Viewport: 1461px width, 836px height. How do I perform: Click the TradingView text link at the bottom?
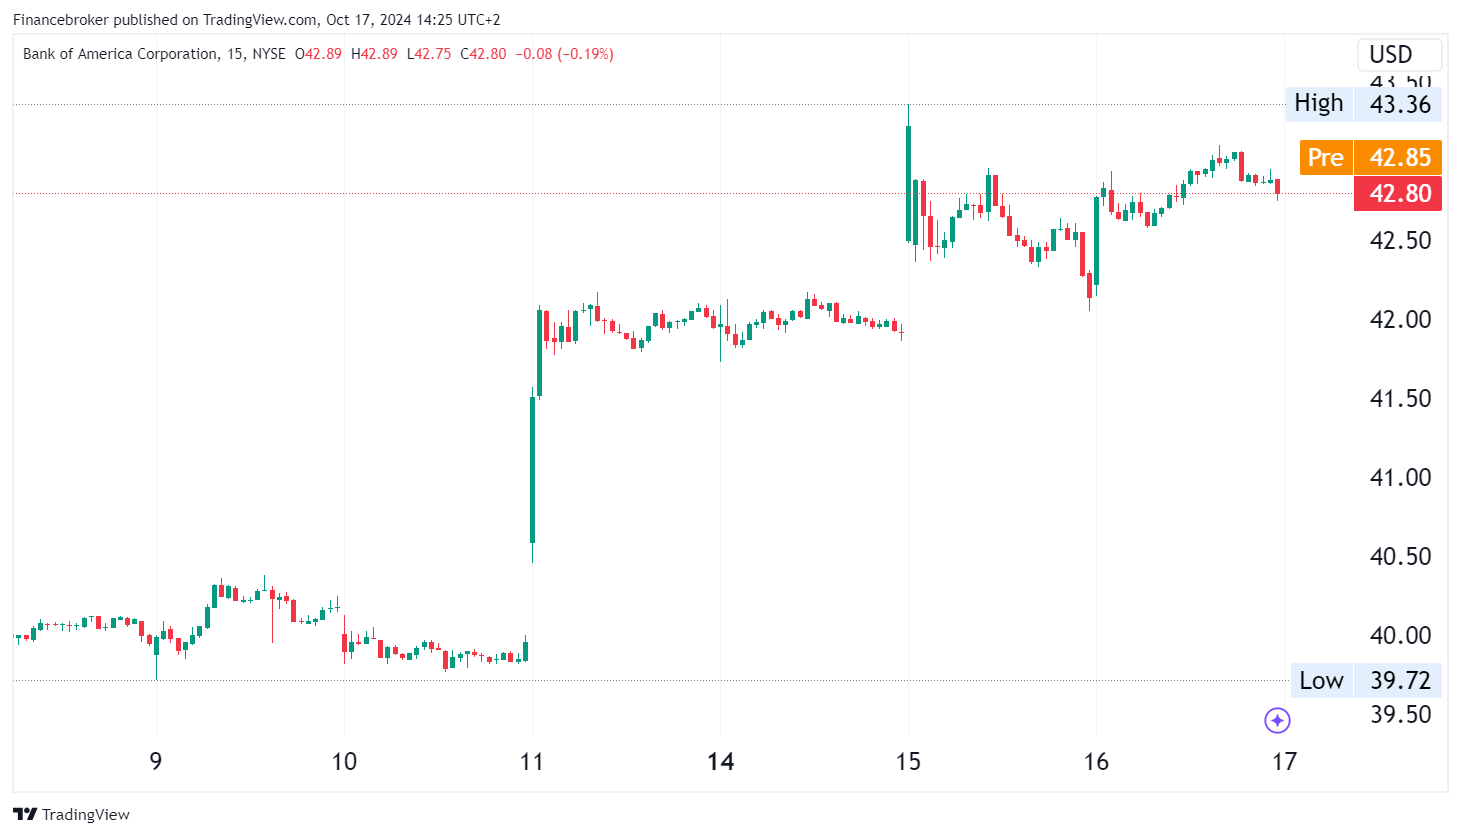86,814
